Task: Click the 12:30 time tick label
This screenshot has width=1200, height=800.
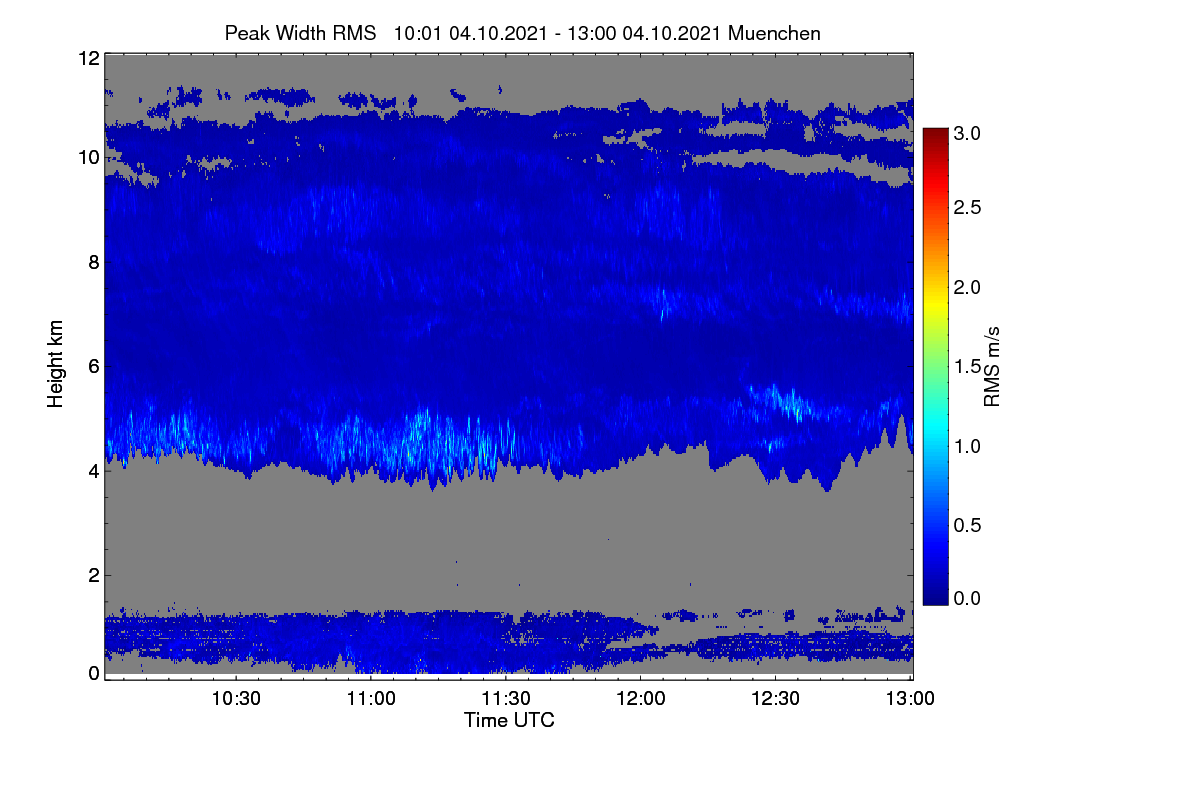Action: [x=775, y=699]
